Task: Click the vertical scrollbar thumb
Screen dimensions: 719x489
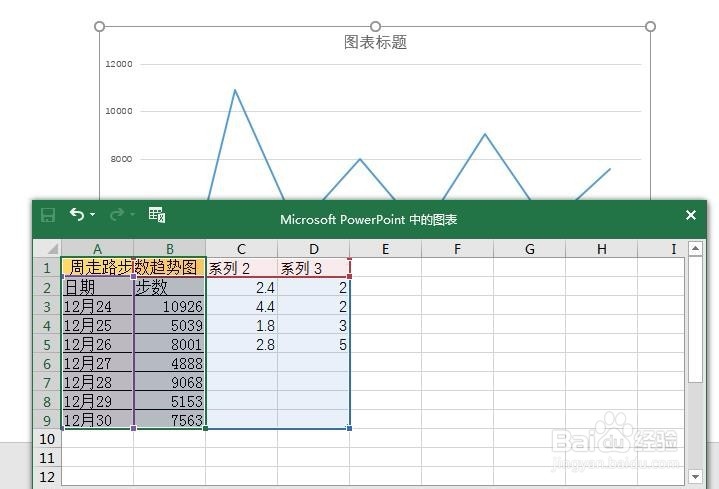Action: [x=696, y=319]
